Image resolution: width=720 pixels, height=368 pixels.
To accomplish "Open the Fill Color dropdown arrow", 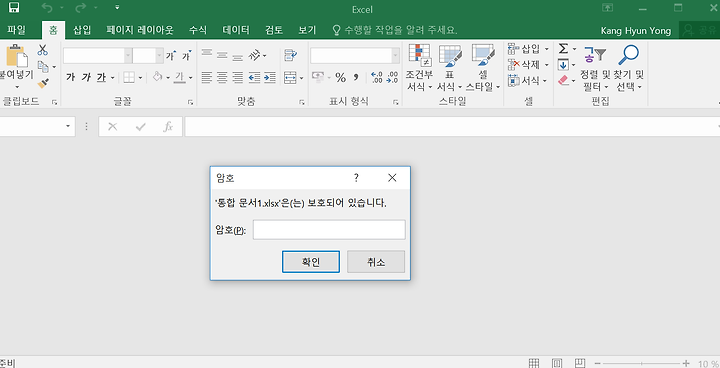I will pos(168,78).
